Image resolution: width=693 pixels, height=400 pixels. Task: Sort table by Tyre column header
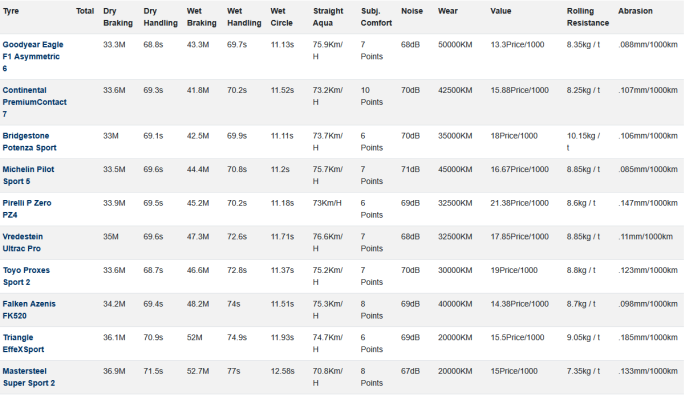pyautogui.click(x=11, y=11)
